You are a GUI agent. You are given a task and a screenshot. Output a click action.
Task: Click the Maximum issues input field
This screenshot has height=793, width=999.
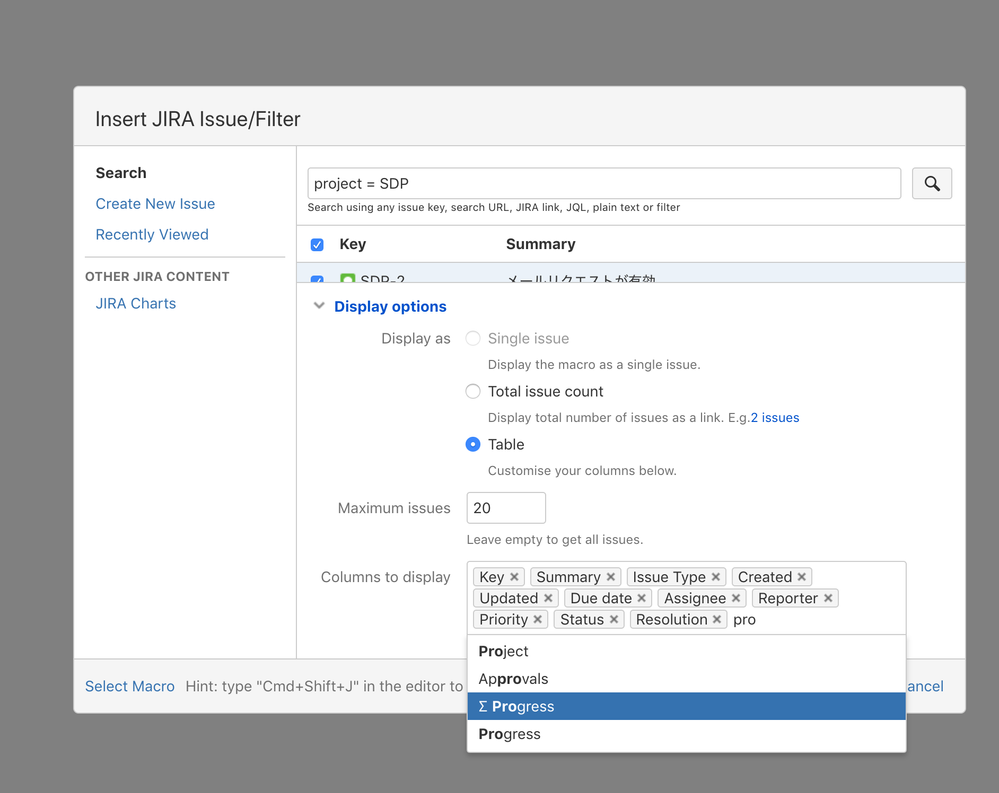[x=506, y=508]
